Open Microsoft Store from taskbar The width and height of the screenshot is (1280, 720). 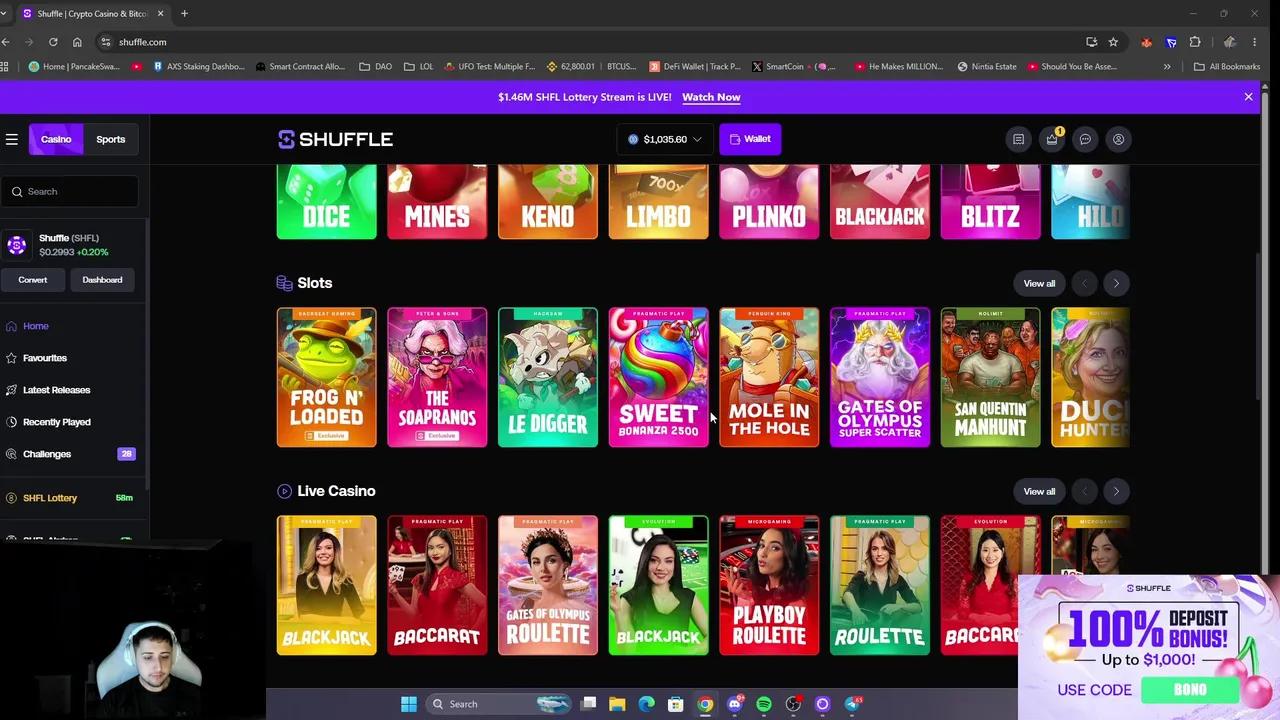(x=676, y=704)
